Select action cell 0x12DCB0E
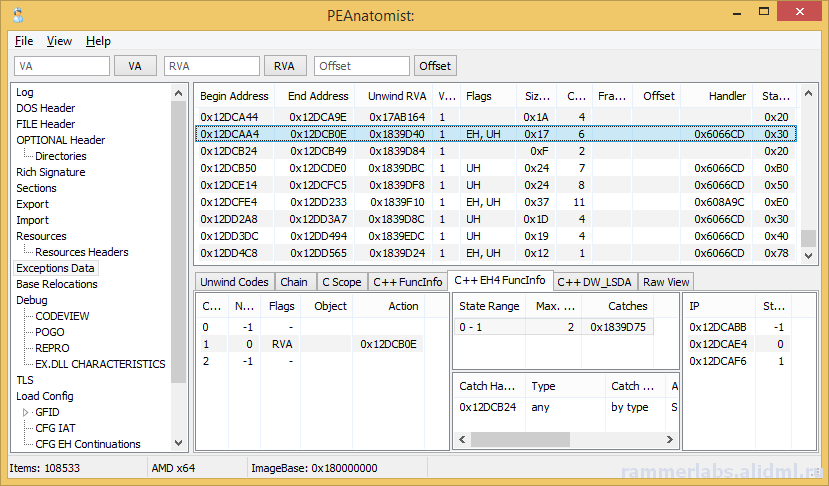 pos(389,344)
